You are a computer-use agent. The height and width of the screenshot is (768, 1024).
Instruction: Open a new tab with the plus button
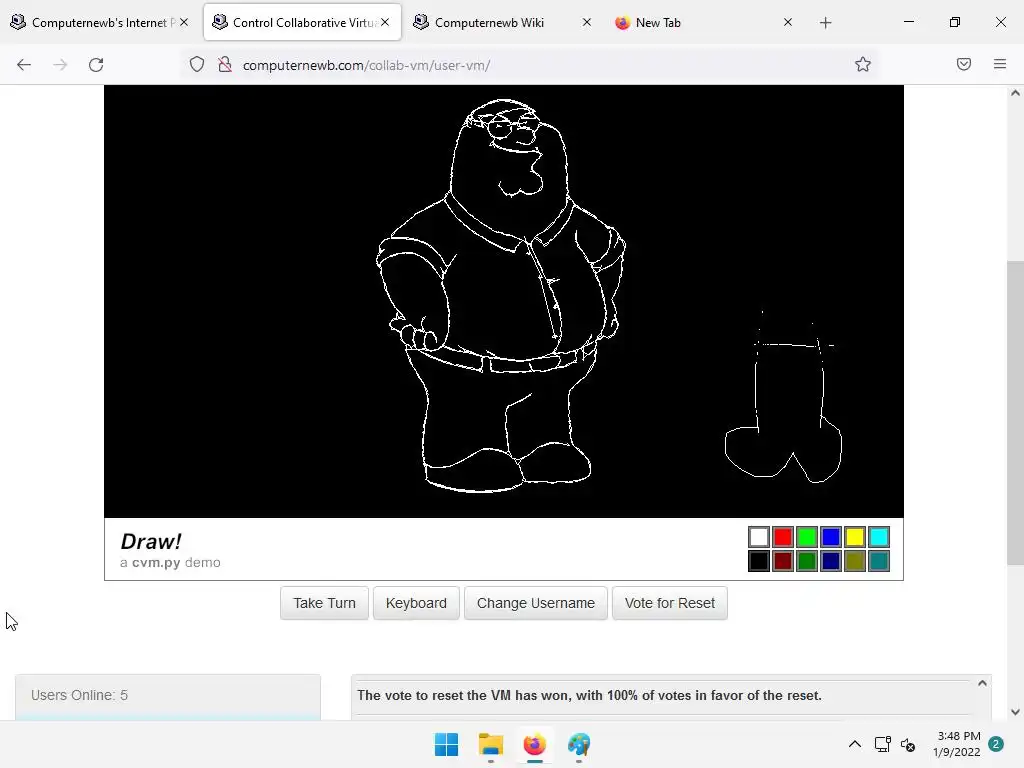[825, 23]
